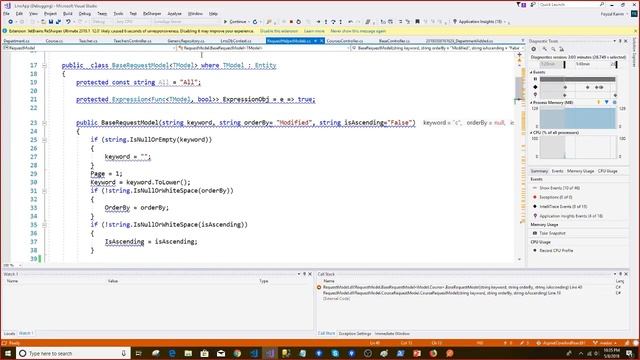Click the Quick Launch search box
This screenshot has height=360, width=640.
tap(571, 4)
